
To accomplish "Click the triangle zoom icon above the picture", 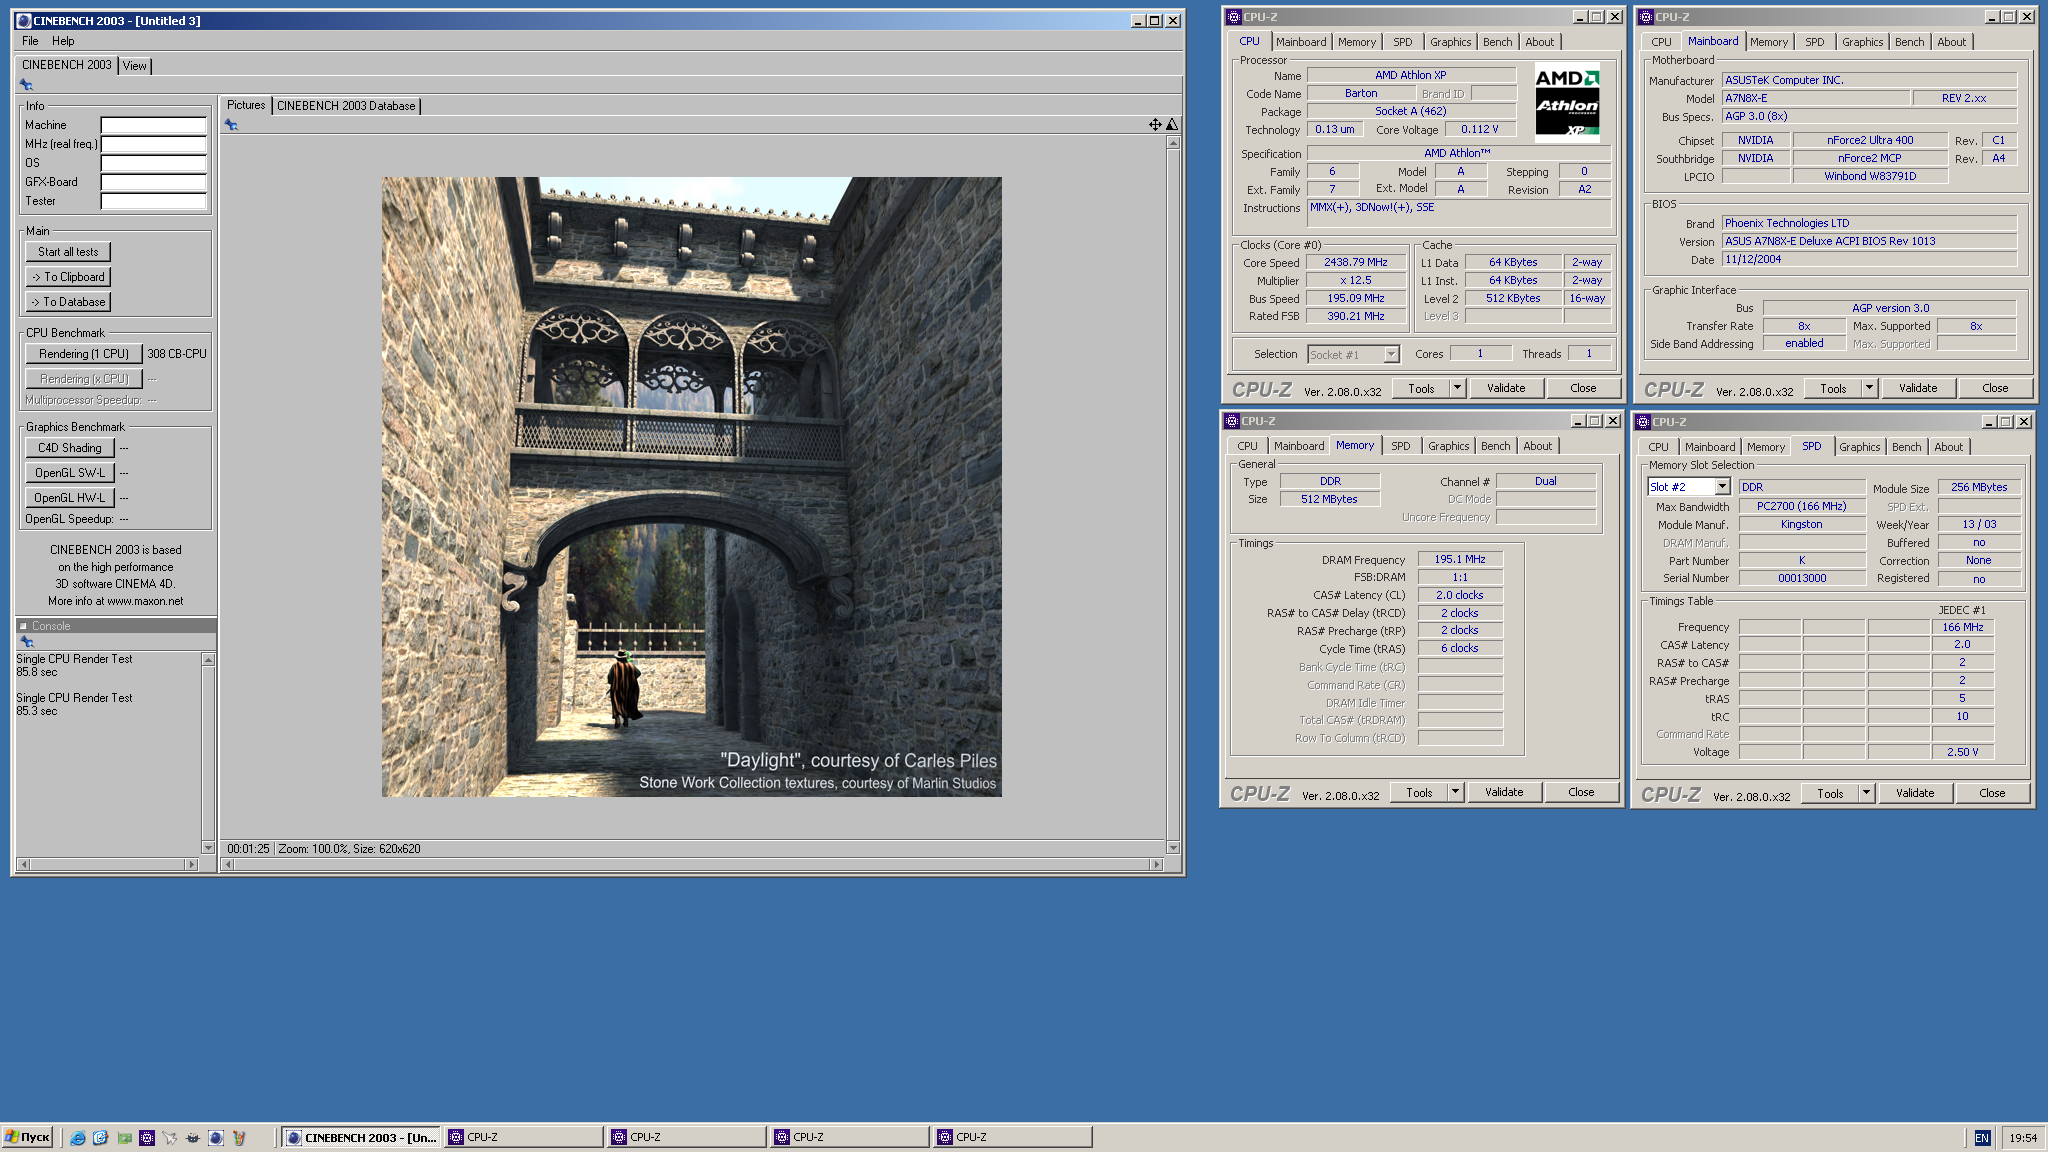I will [1172, 124].
